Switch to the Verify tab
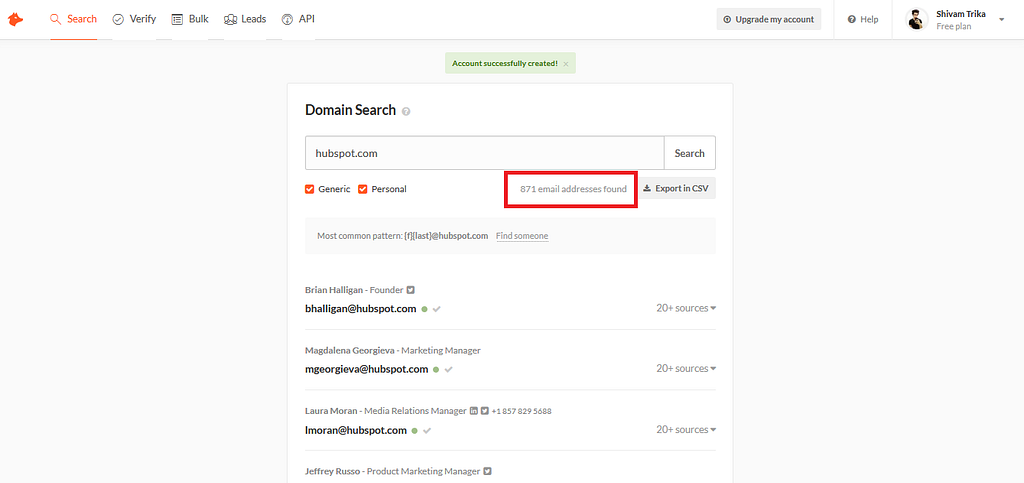Screen dimensions: 1024x483 tap(134, 19)
